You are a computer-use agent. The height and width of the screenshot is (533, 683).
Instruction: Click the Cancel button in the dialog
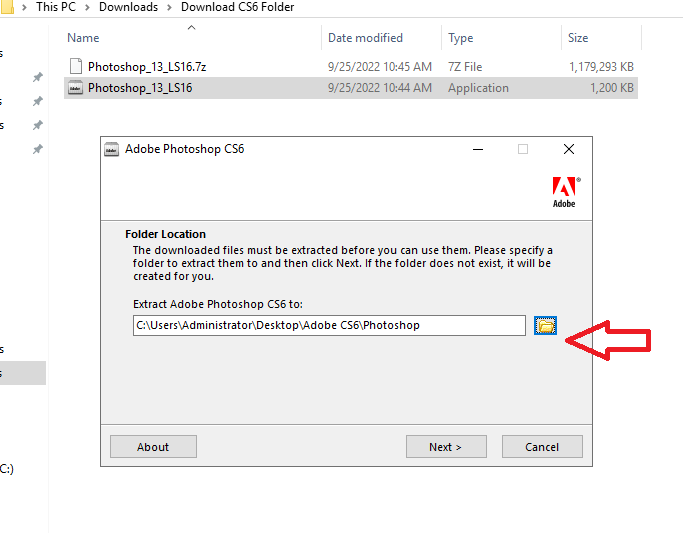(x=542, y=447)
